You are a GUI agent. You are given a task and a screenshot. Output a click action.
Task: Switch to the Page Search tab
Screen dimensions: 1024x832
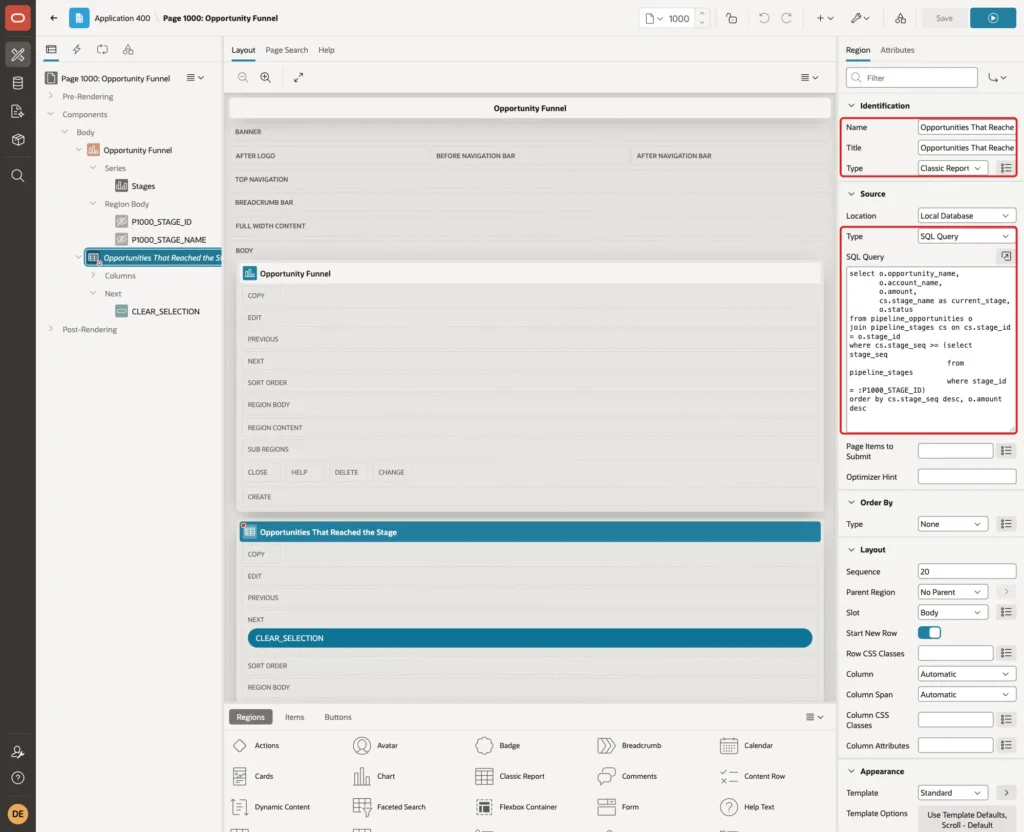coord(286,50)
